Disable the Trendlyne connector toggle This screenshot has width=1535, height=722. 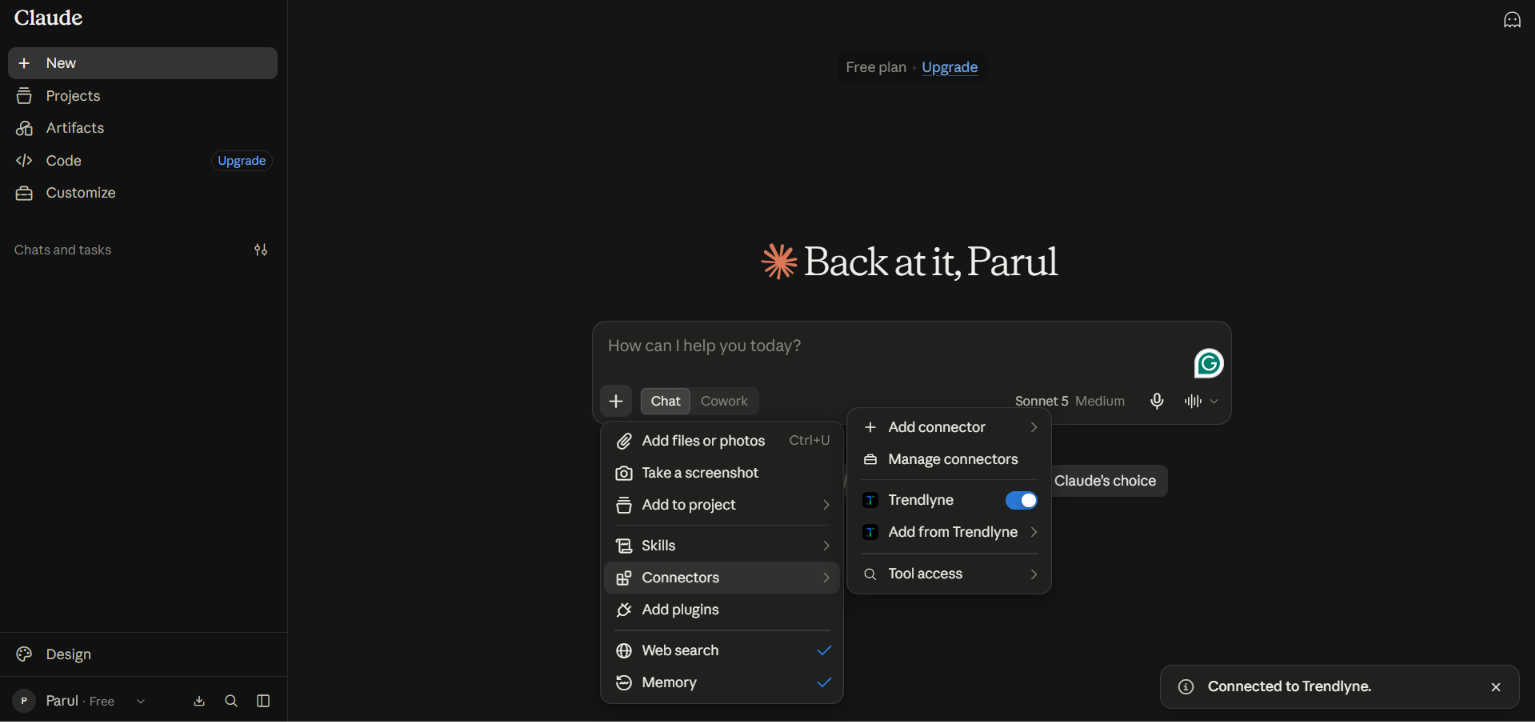(1021, 500)
